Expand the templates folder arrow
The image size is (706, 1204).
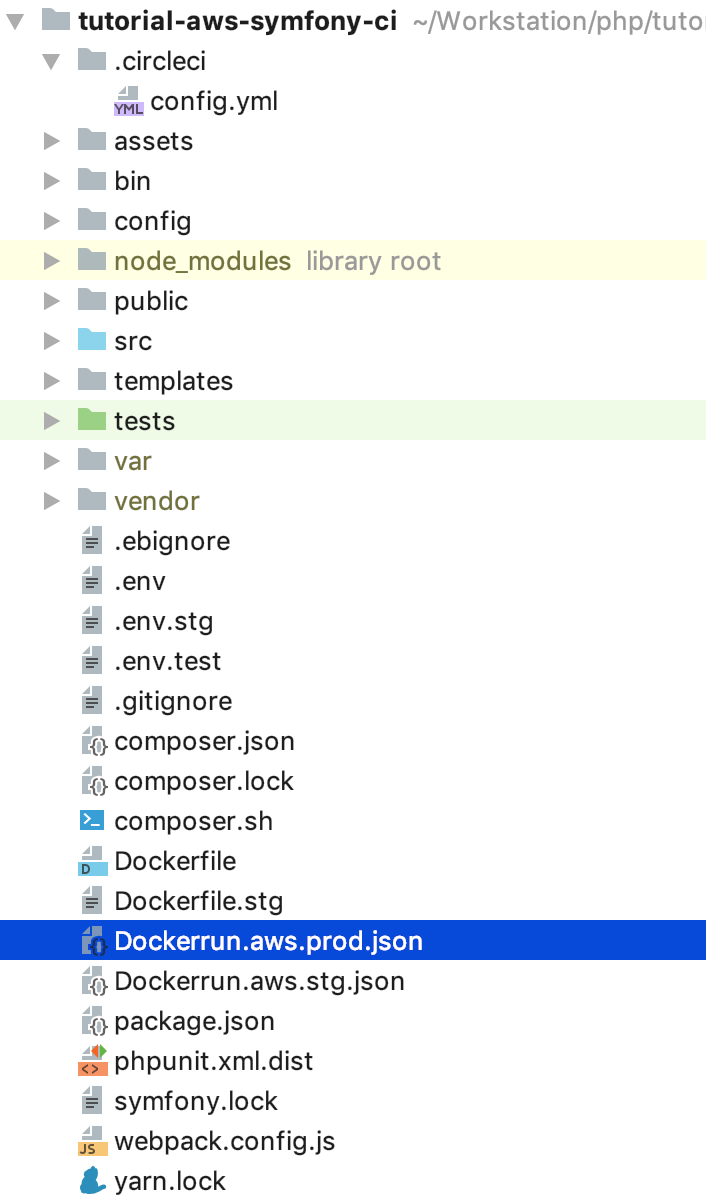pyautogui.click(x=52, y=381)
